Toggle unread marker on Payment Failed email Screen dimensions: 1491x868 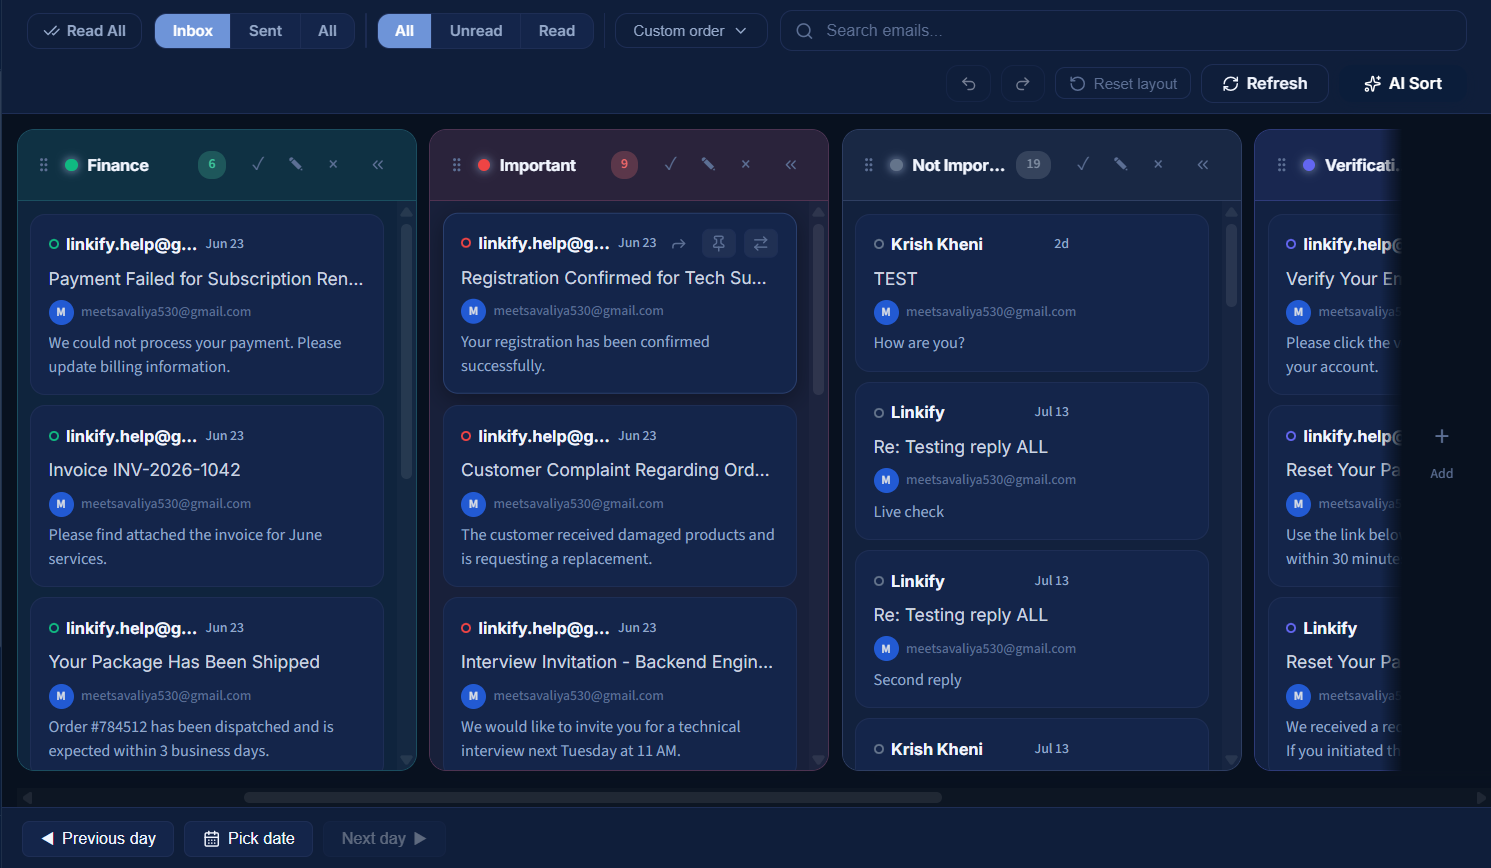point(54,244)
